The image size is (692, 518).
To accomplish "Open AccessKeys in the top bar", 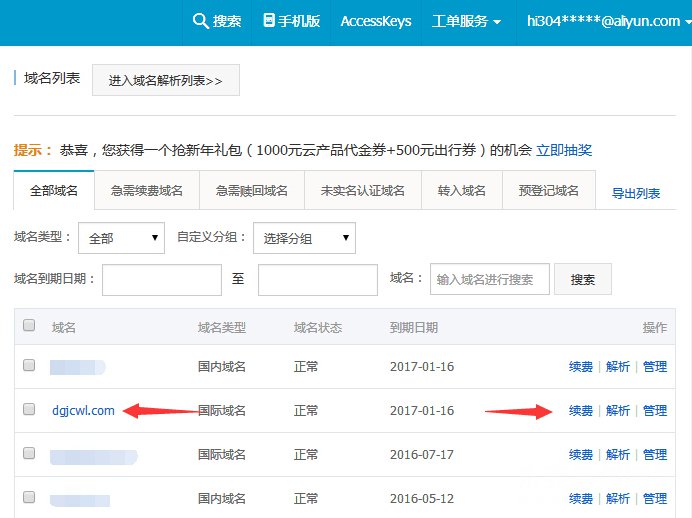I will [x=376, y=21].
